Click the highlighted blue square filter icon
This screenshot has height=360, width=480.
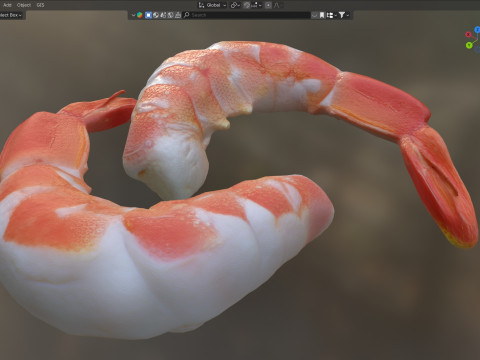148,15
